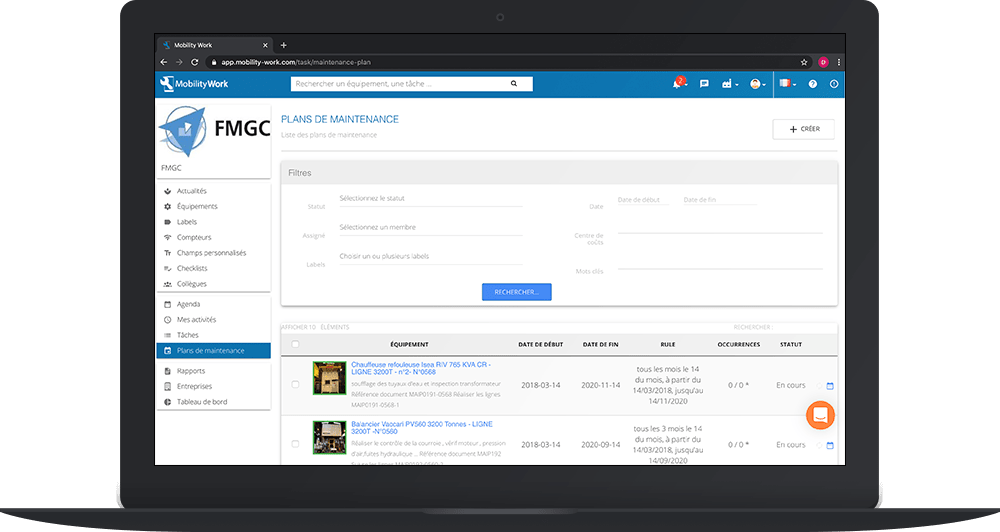Click the Mes activités clock icon

click(168, 320)
